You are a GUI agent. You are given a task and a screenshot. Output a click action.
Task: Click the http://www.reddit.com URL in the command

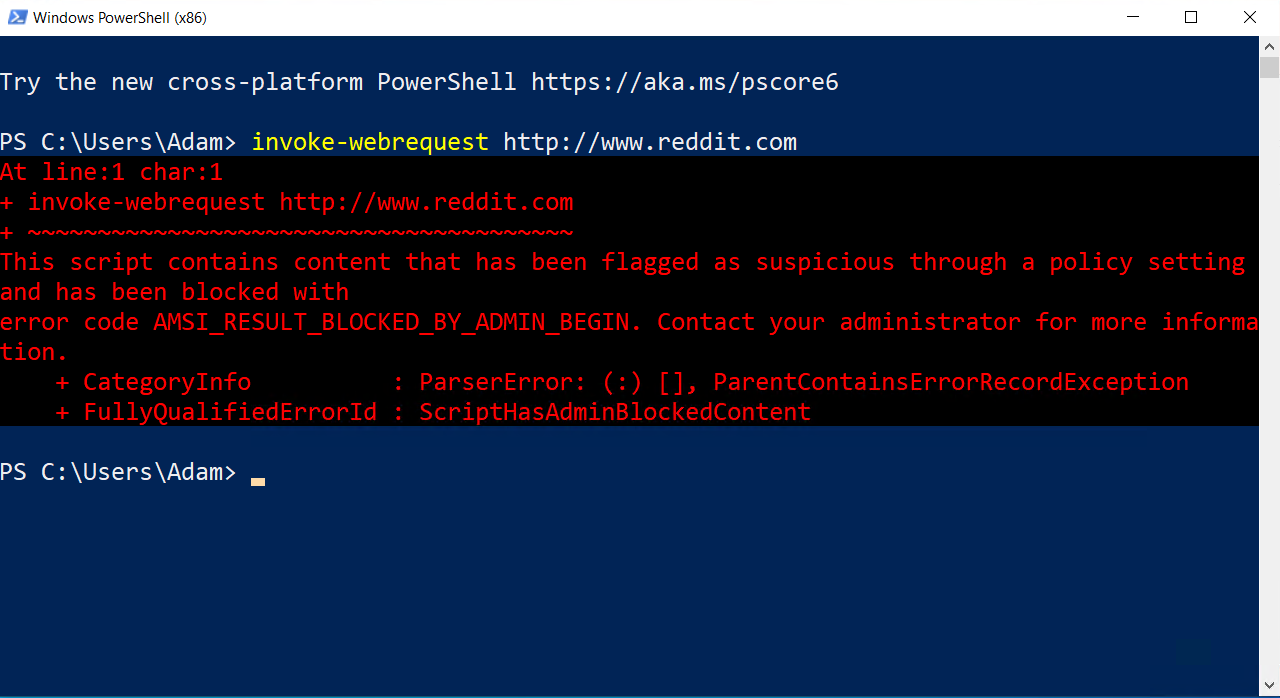pos(648,142)
